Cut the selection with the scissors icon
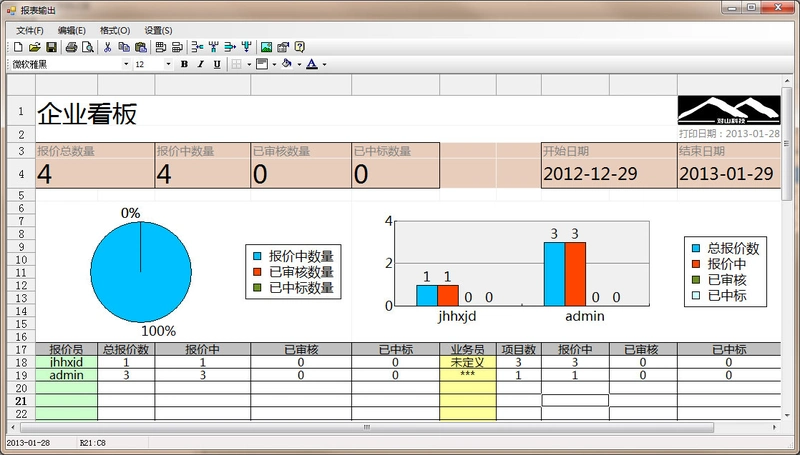Screen dimensions: 800x455 107,47
